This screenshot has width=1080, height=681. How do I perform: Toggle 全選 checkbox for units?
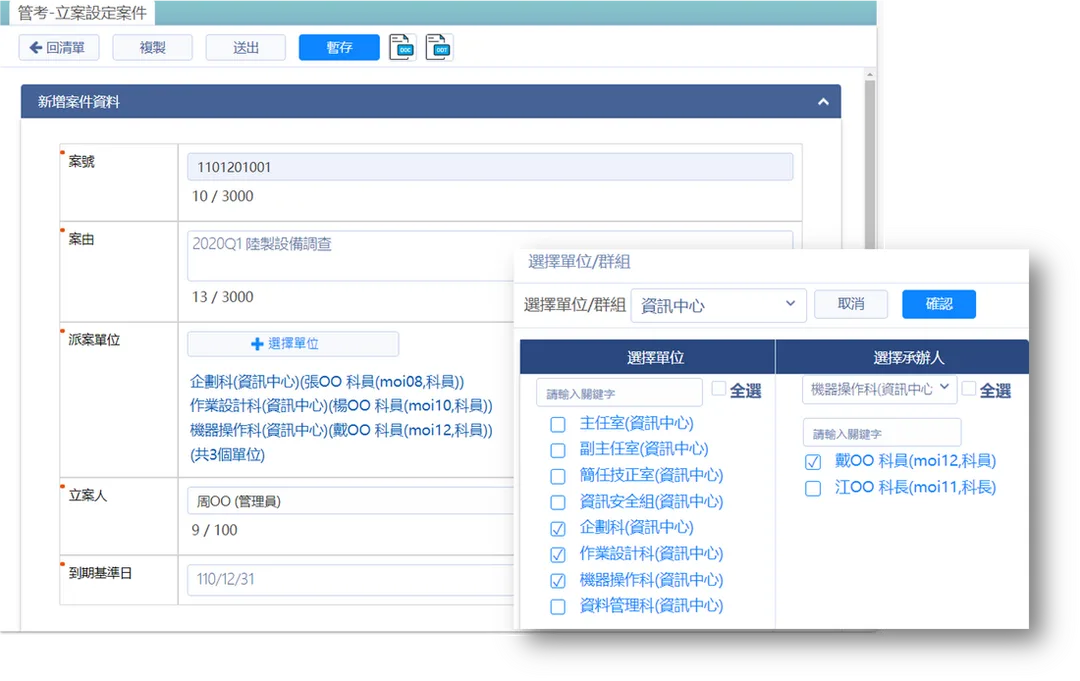point(718,389)
